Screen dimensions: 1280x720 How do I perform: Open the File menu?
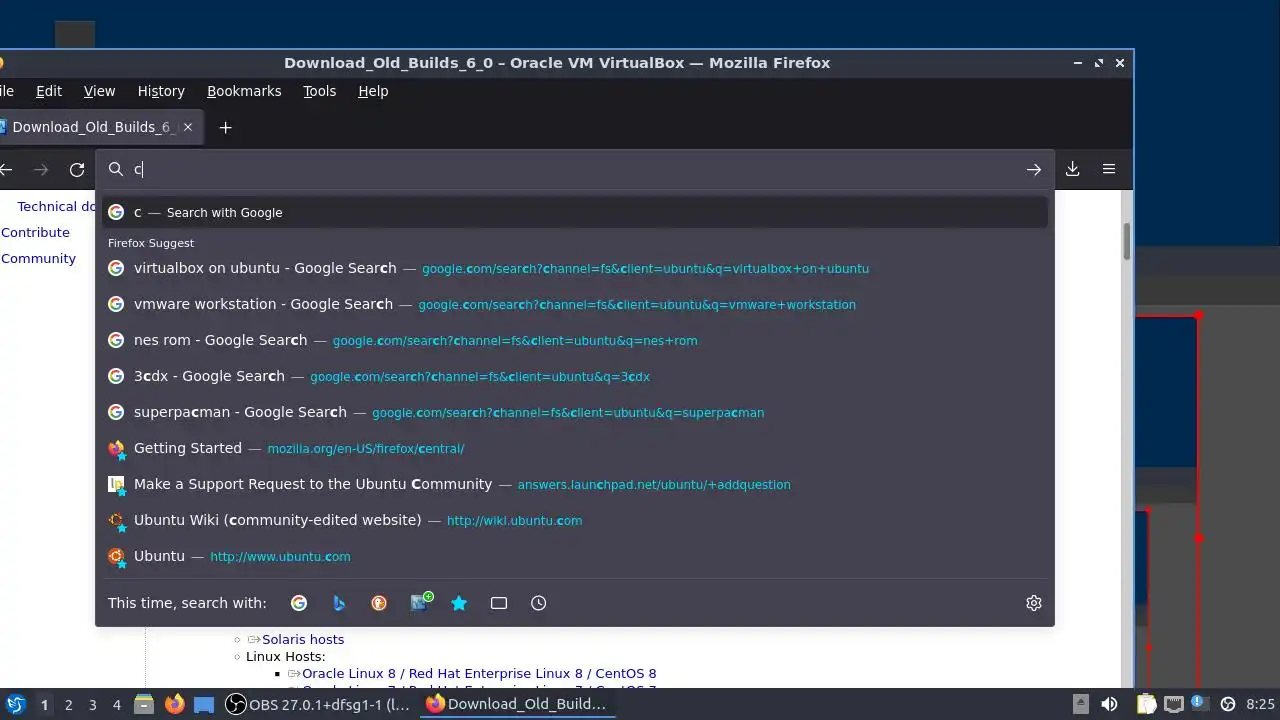point(7,91)
